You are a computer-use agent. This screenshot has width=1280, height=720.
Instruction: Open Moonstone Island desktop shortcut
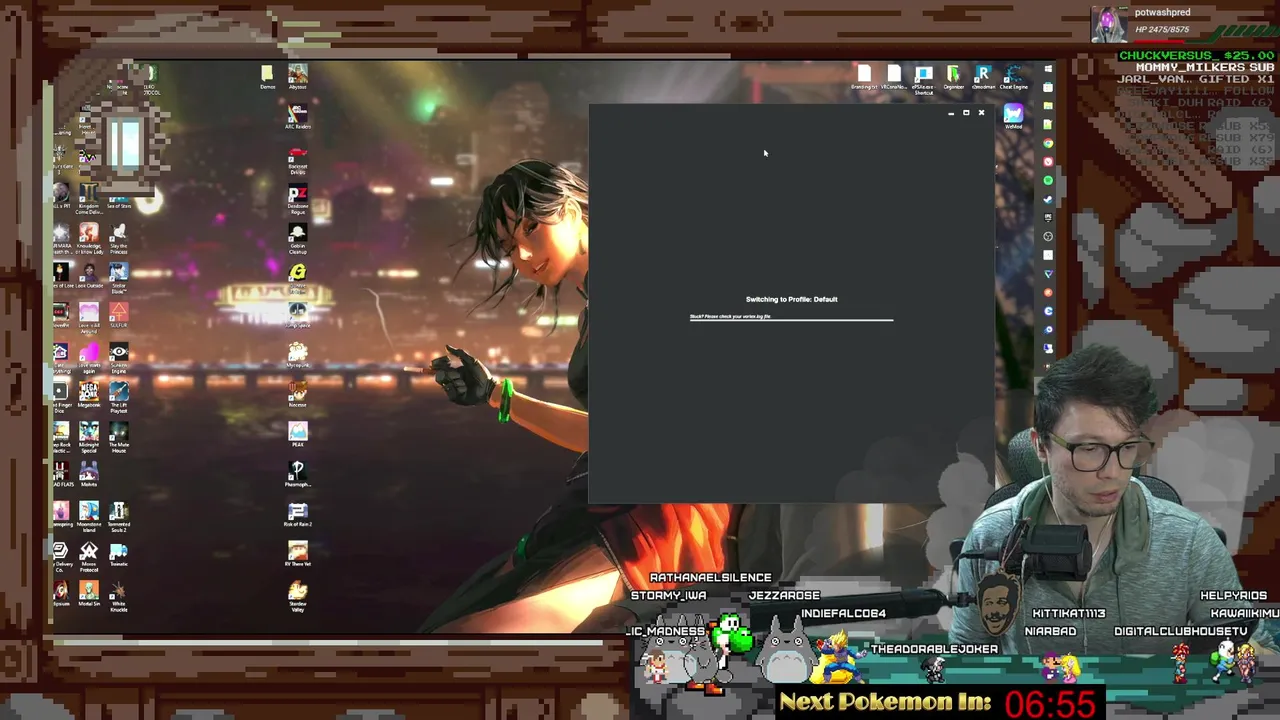pos(89,516)
